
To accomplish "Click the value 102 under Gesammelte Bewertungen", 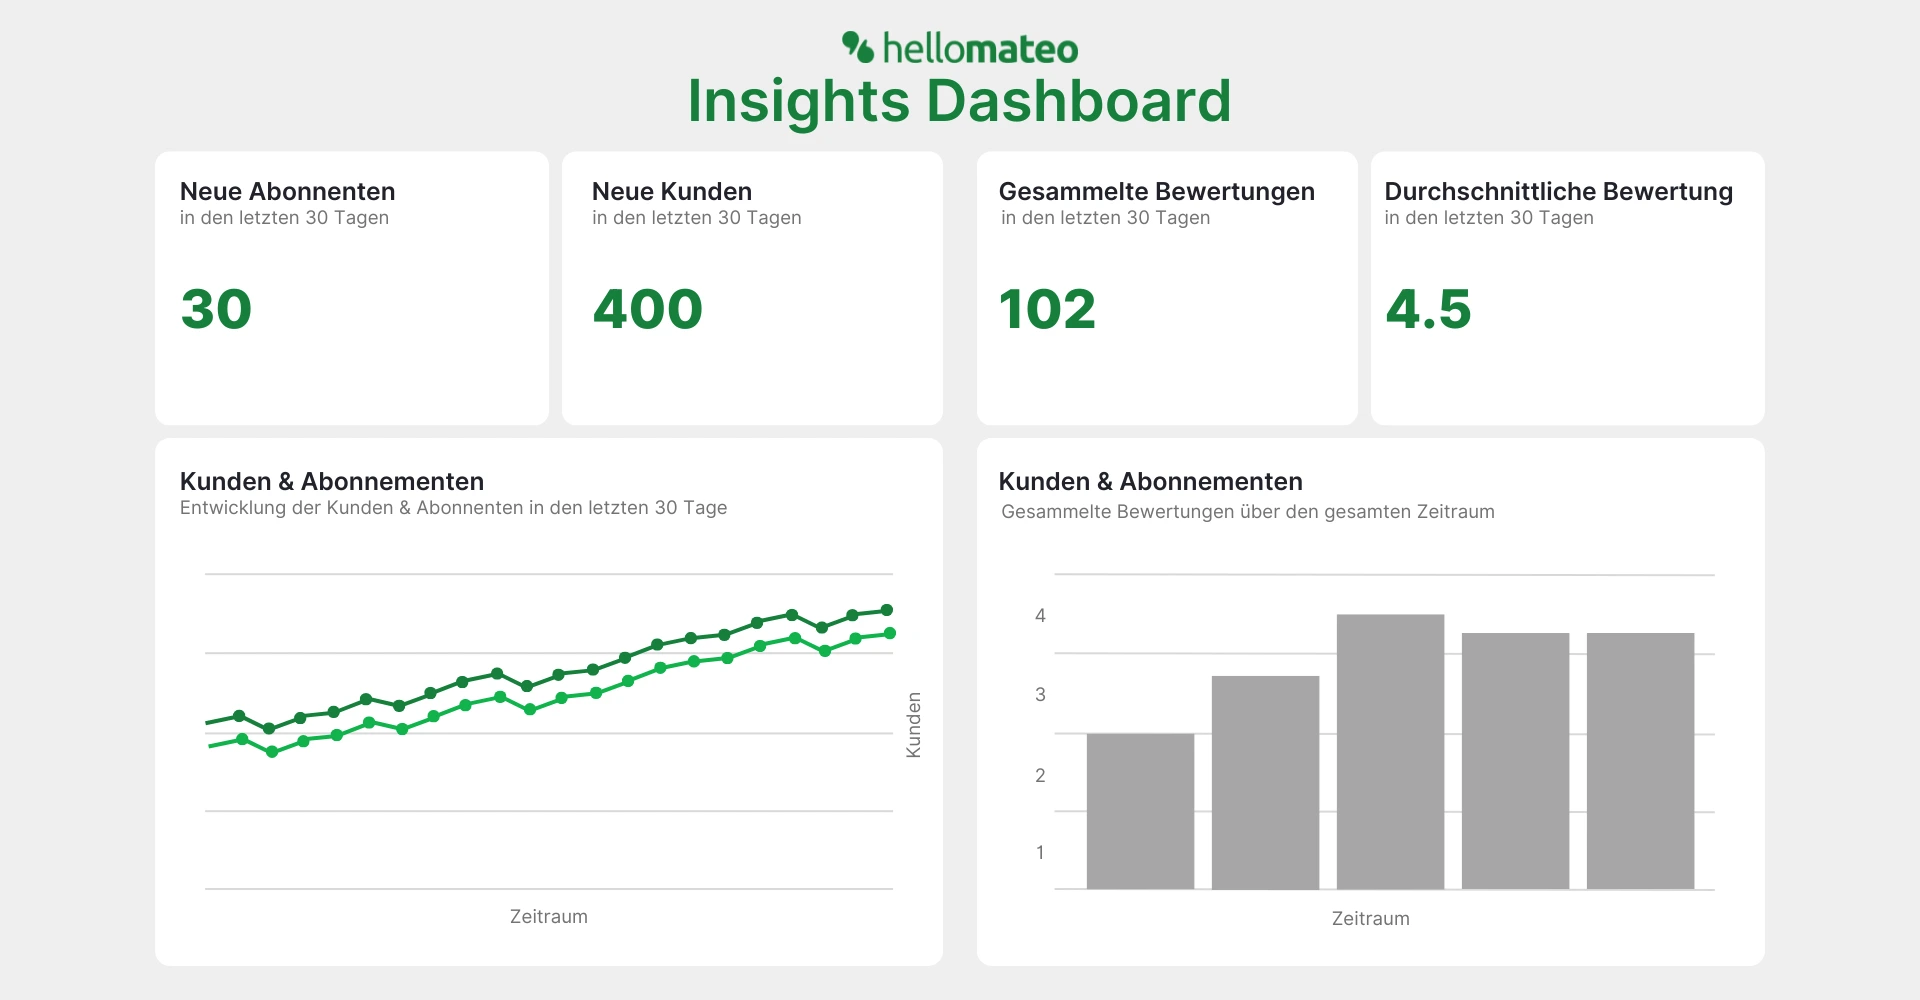I will tap(1048, 309).
